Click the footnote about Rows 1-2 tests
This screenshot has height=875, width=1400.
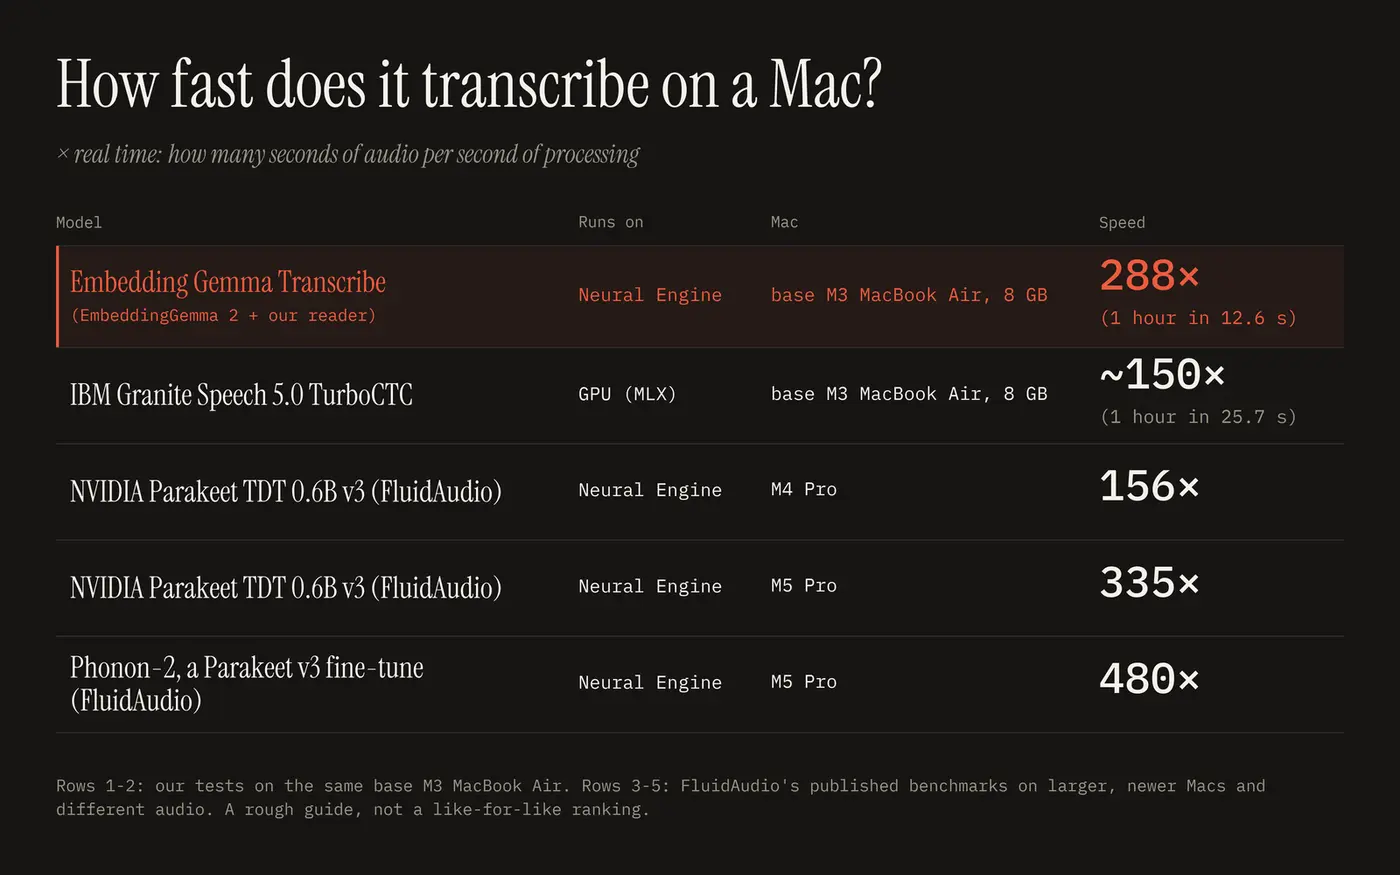click(661, 798)
